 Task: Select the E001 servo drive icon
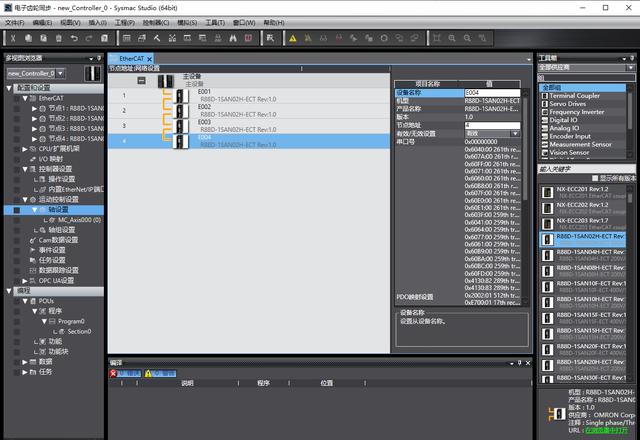tap(180, 96)
